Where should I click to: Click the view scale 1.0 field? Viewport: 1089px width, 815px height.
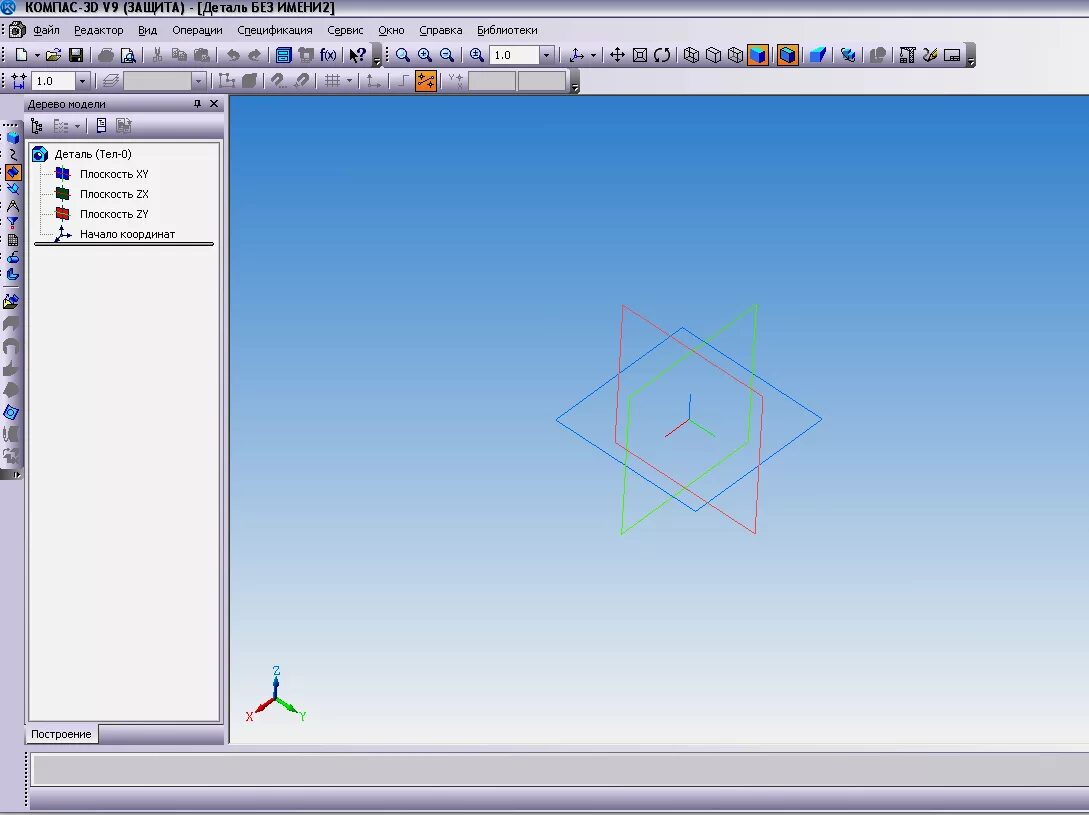pyautogui.click(x=514, y=55)
